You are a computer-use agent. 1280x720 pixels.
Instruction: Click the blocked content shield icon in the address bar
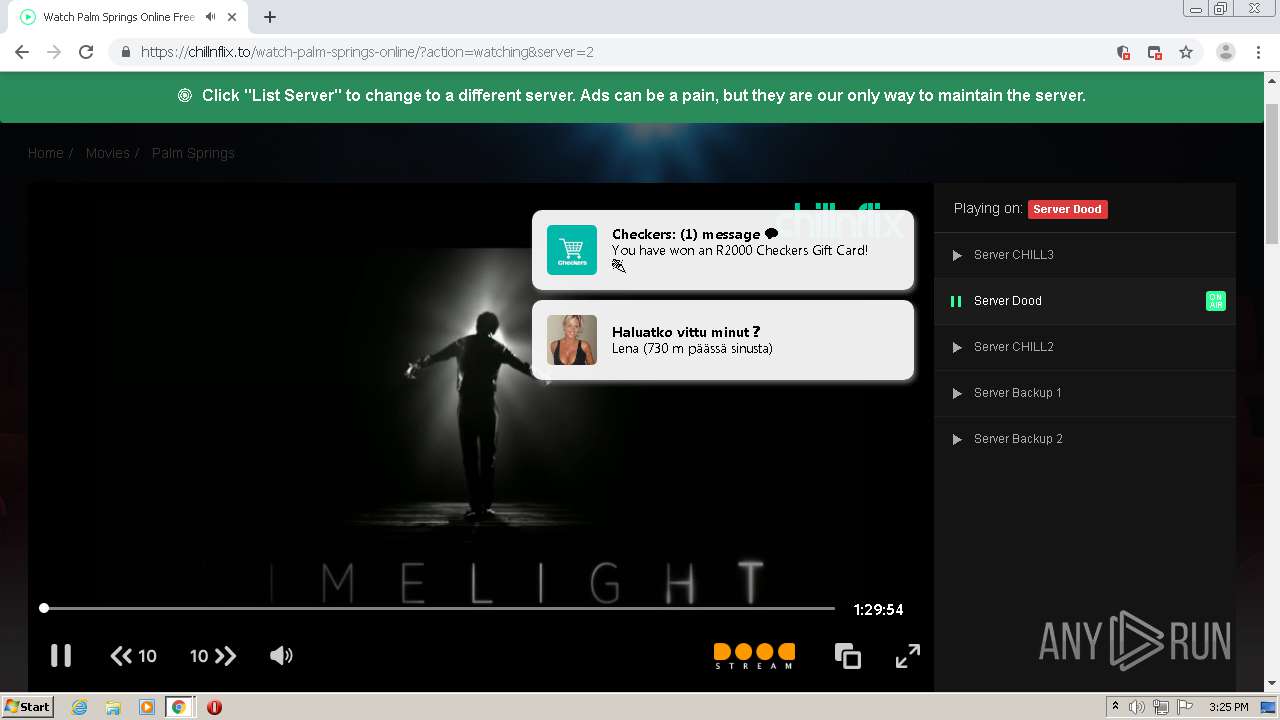coord(1123,52)
